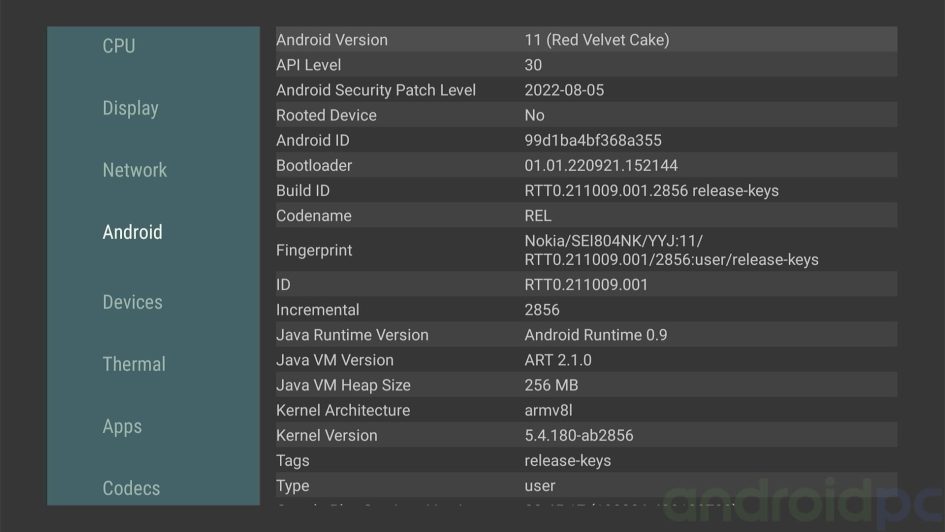The image size is (945, 532).
Task: Open the Apps sidebar item
Action: 122,426
